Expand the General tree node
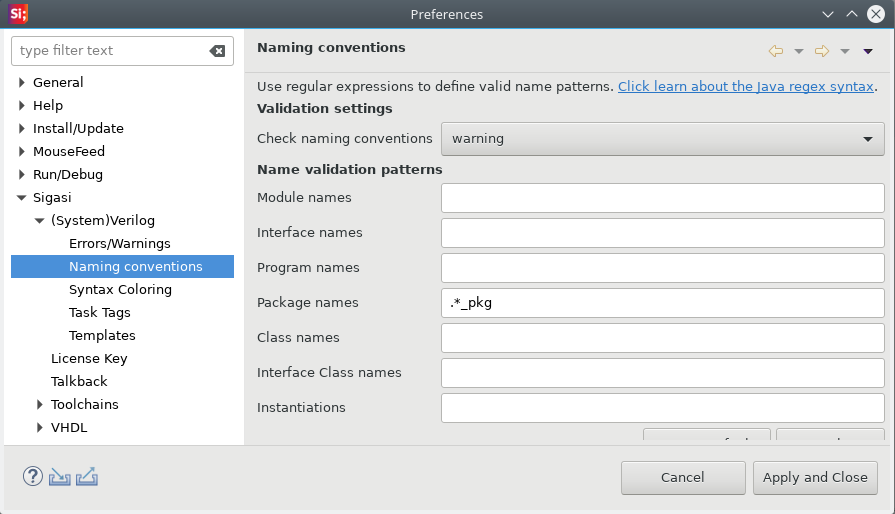 (x=22, y=82)
